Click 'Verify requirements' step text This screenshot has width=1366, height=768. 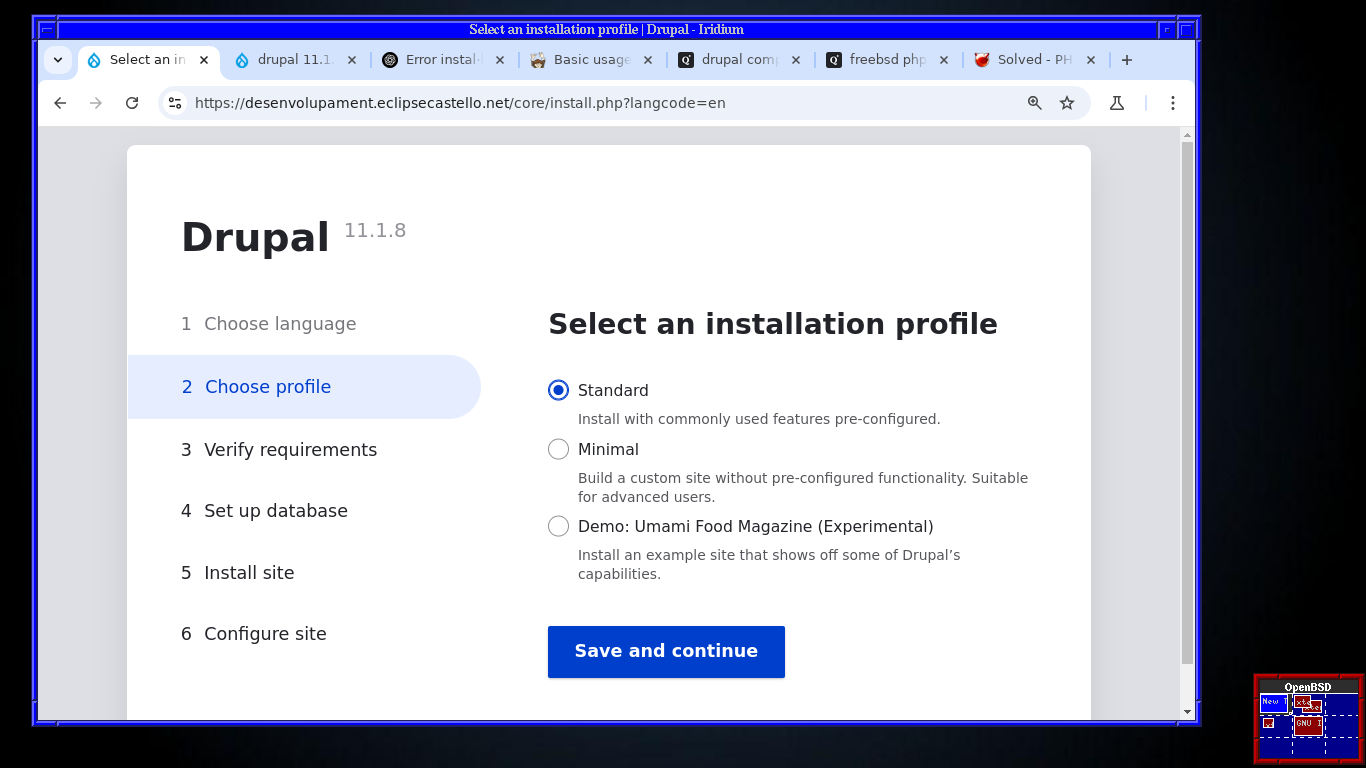click(x=291, y=450)
